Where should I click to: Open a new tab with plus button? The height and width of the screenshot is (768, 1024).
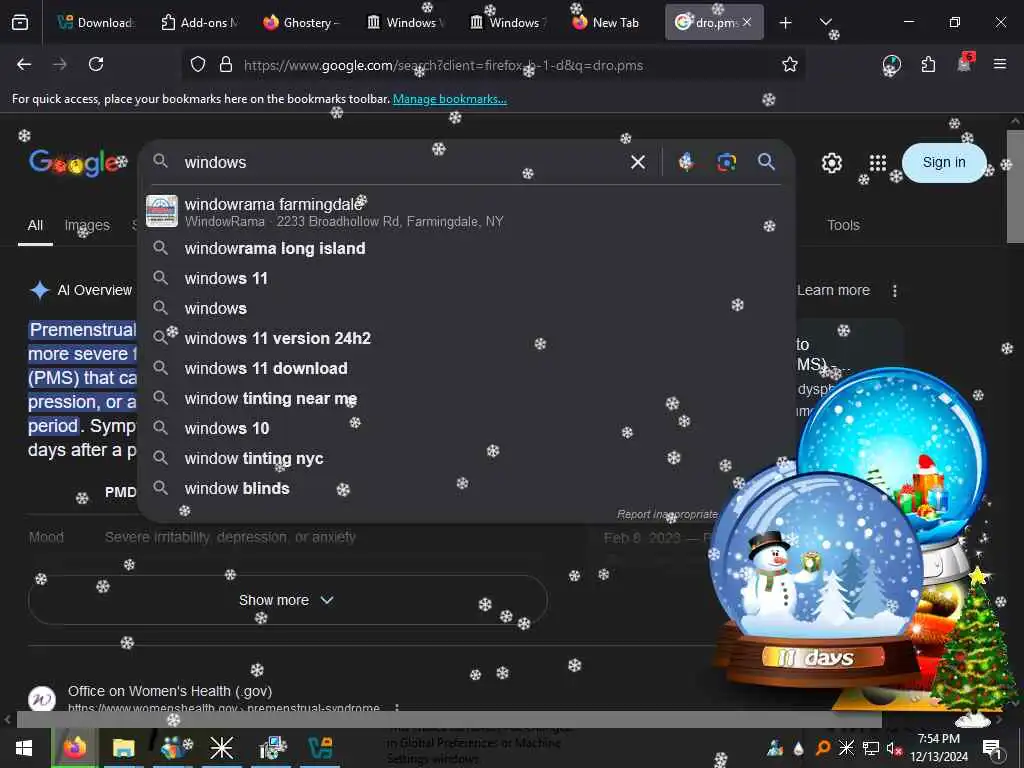point(786,23)
